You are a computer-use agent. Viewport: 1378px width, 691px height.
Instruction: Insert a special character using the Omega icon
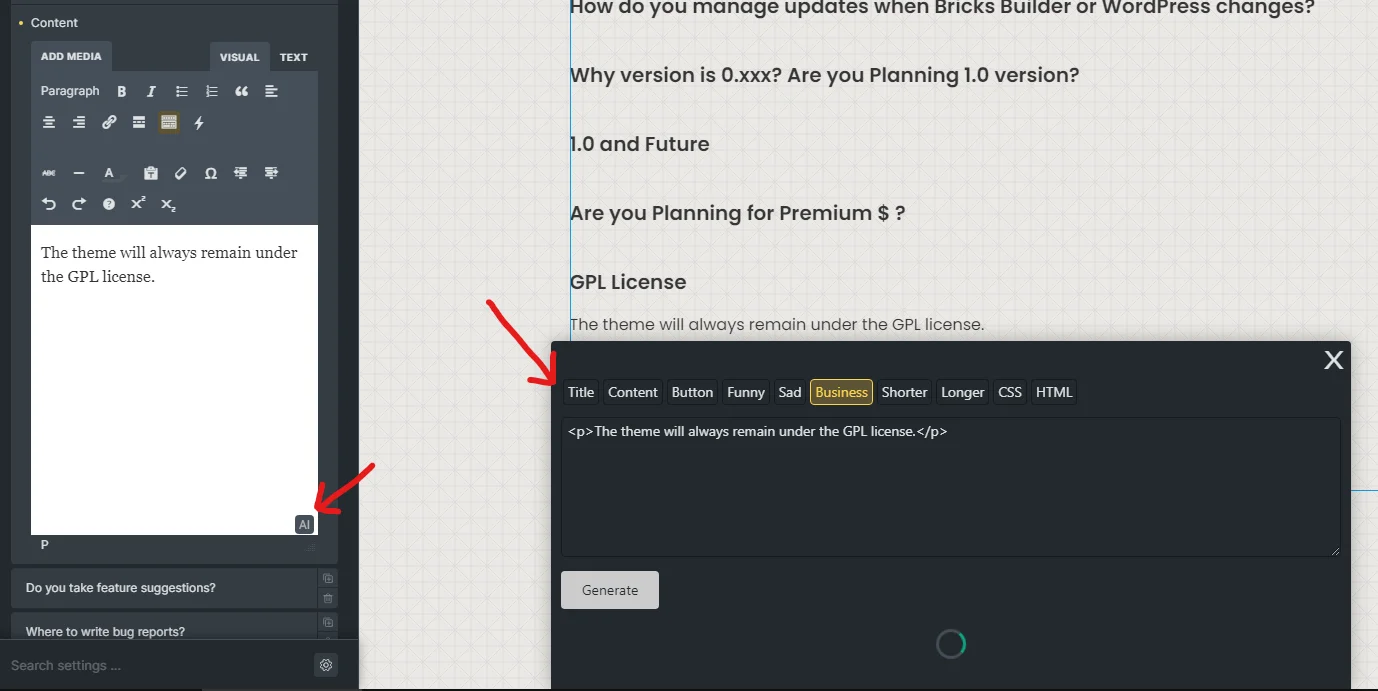click(210, 173)
